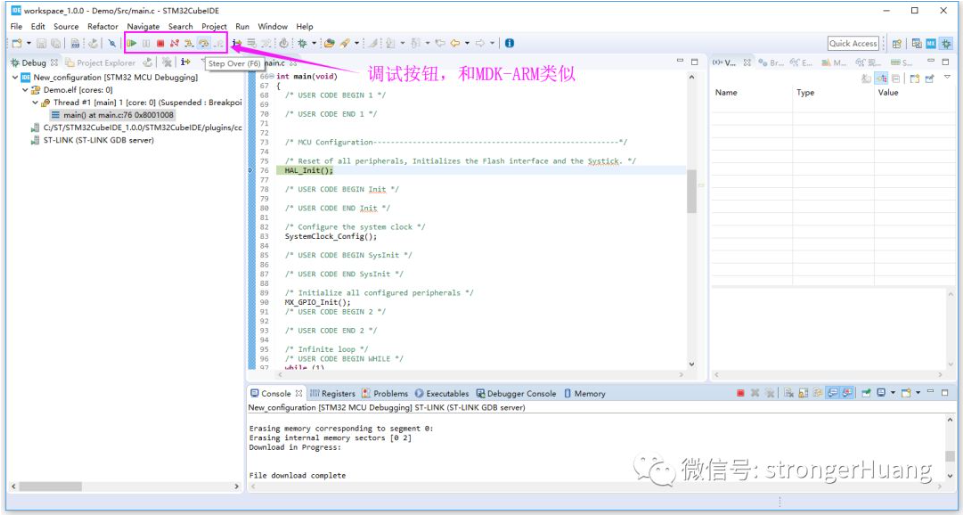Open the Navigate menu
Image resolution: width=963 pixels, height=522 pixels.
point(143,26)
